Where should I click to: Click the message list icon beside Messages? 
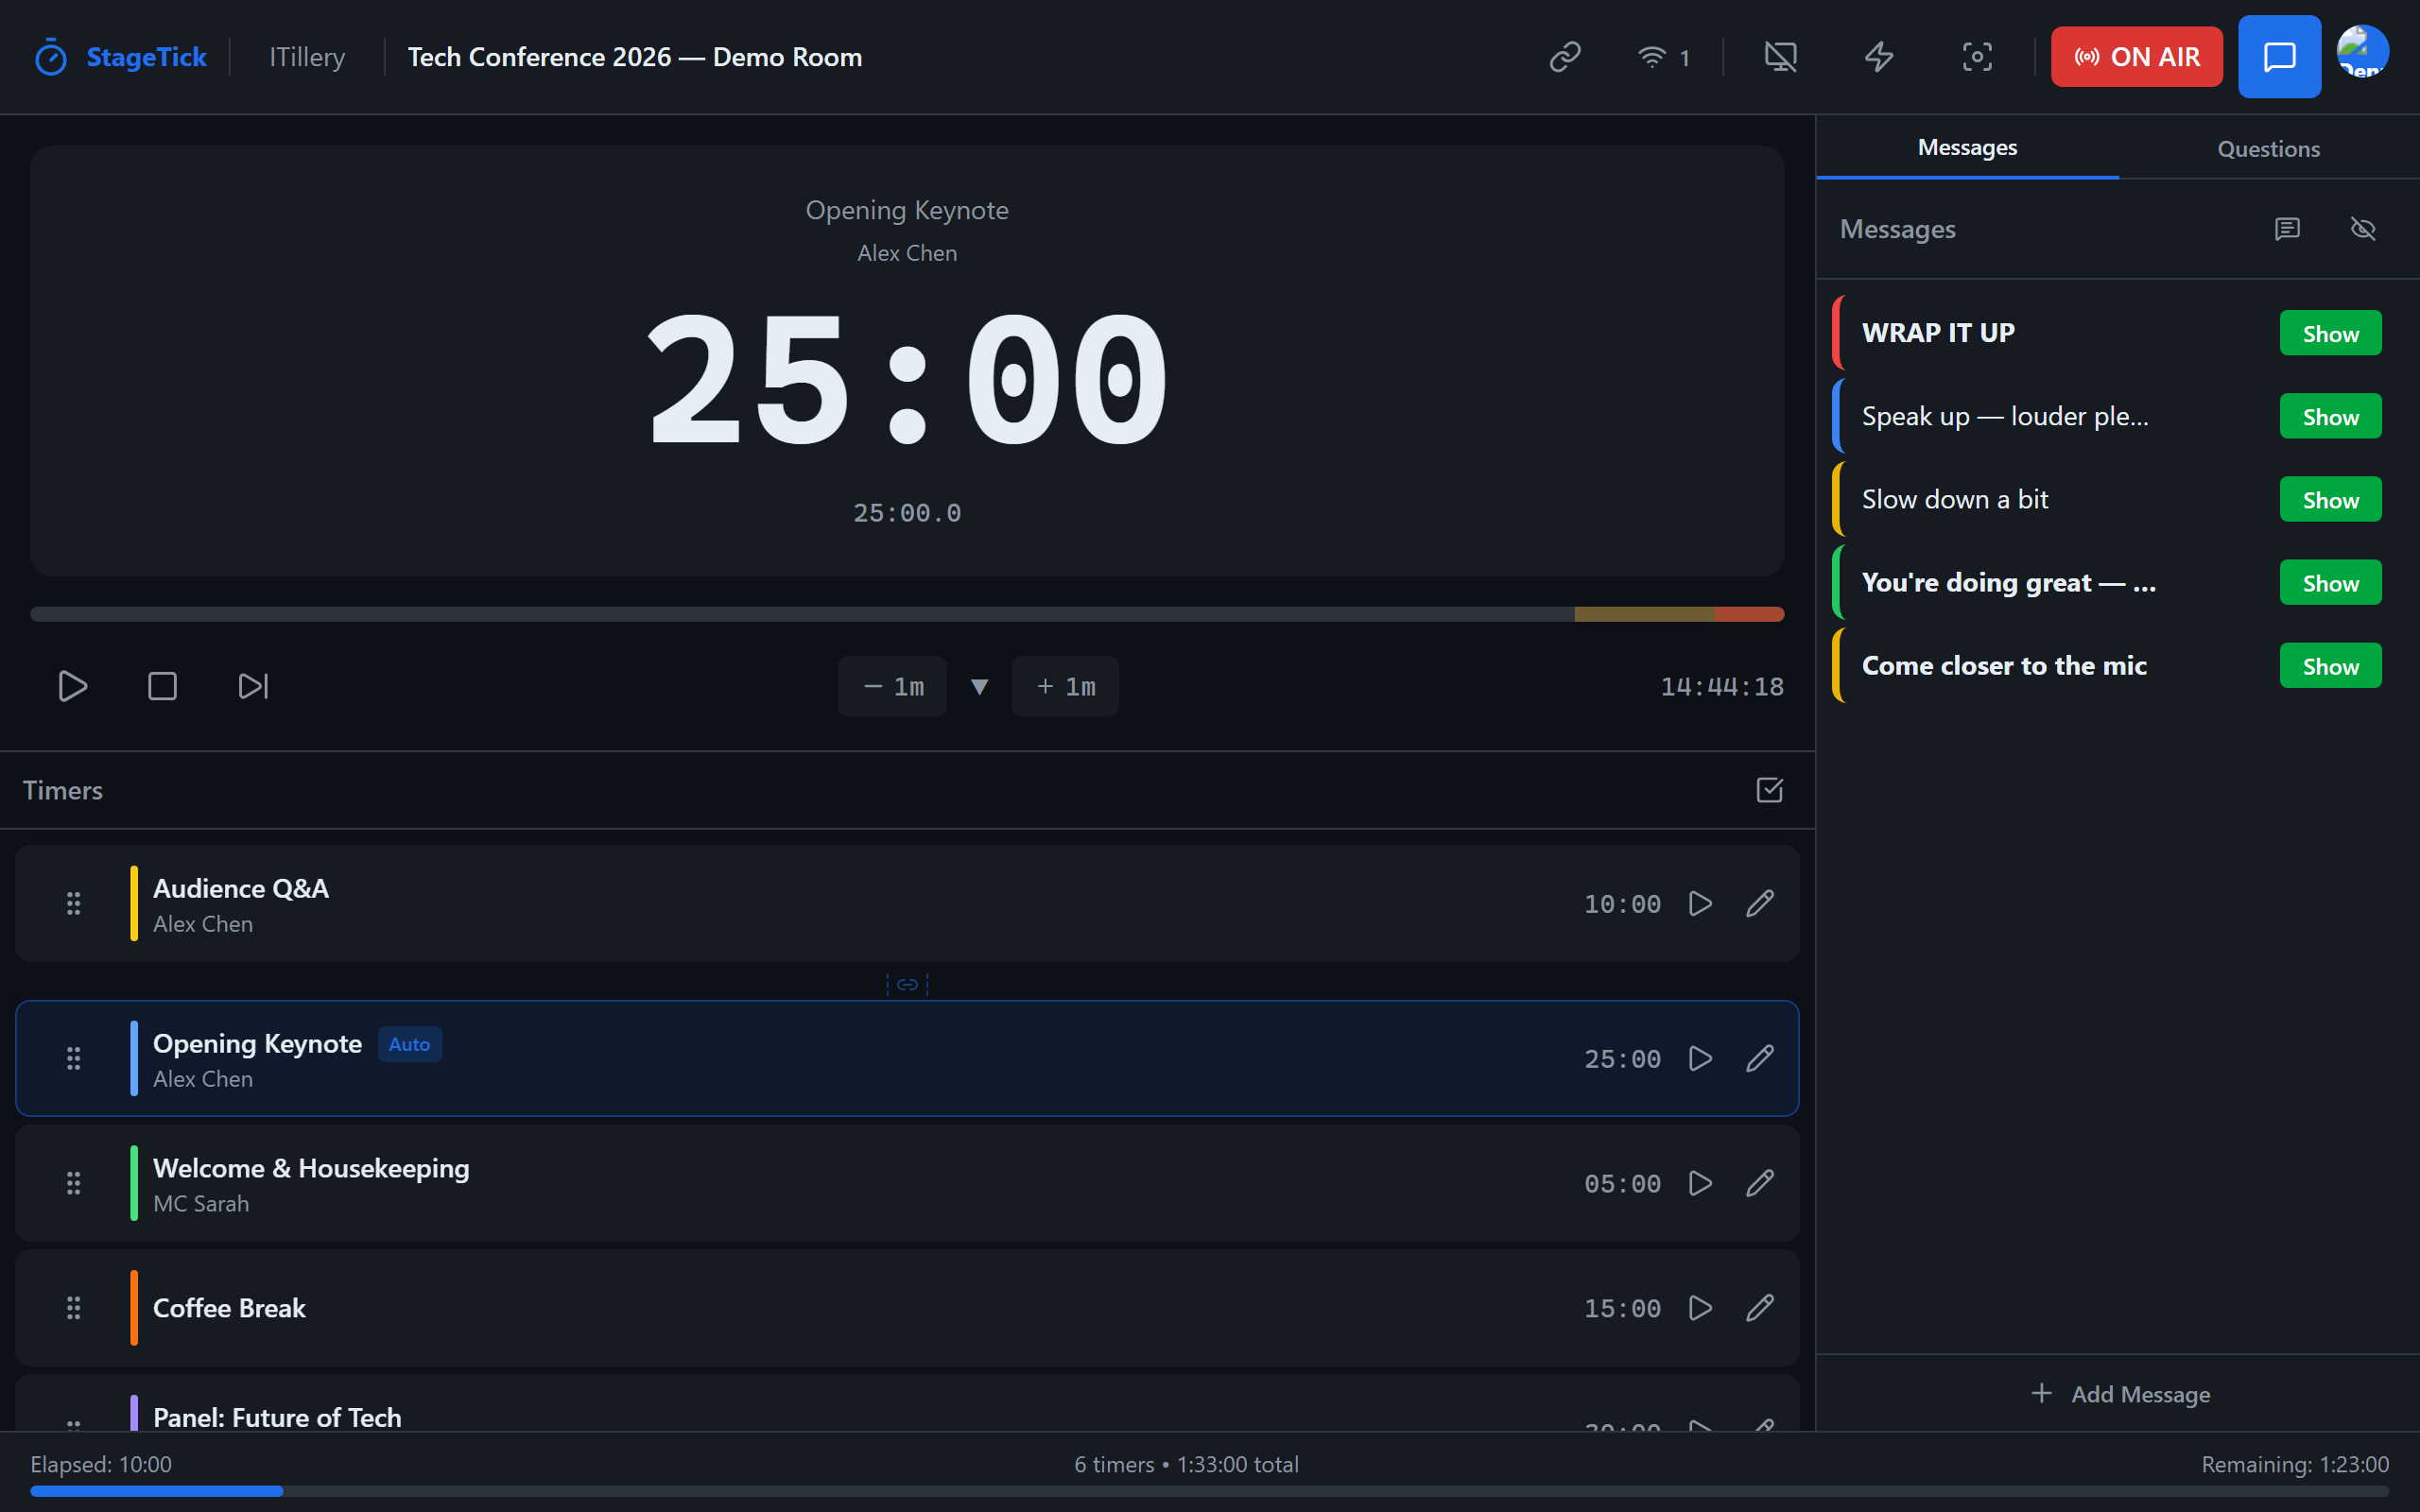tap(2287, 229)
